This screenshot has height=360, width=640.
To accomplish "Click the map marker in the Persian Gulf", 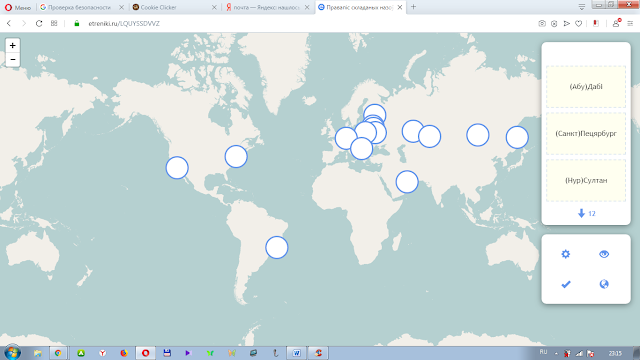I will (x=407, y=182).
